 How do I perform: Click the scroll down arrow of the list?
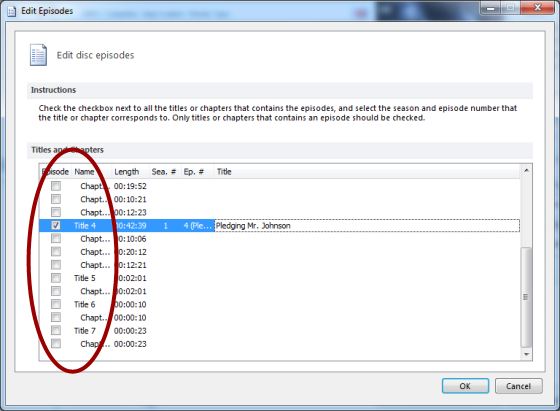click(x=526, y=354)
